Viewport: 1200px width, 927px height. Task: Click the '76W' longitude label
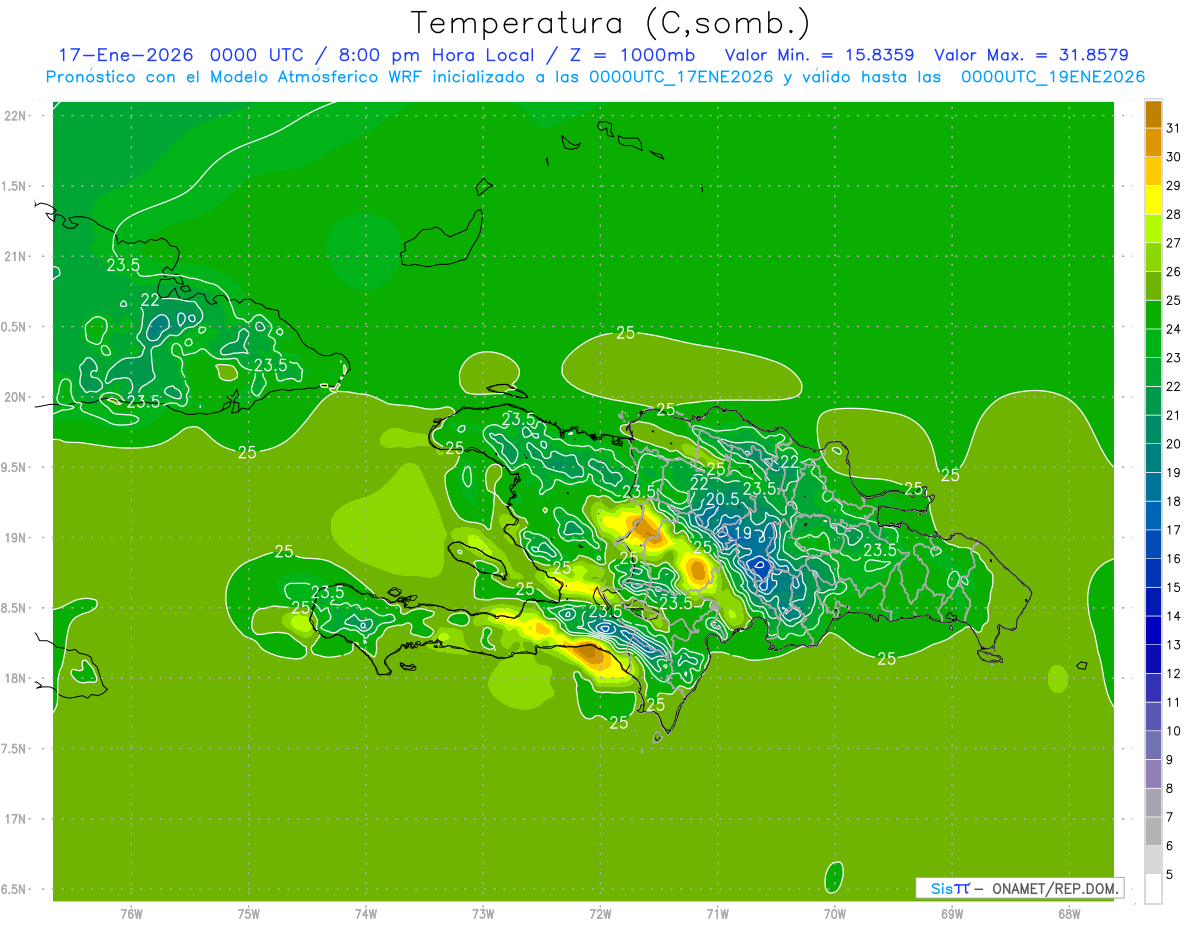[131, 913]
